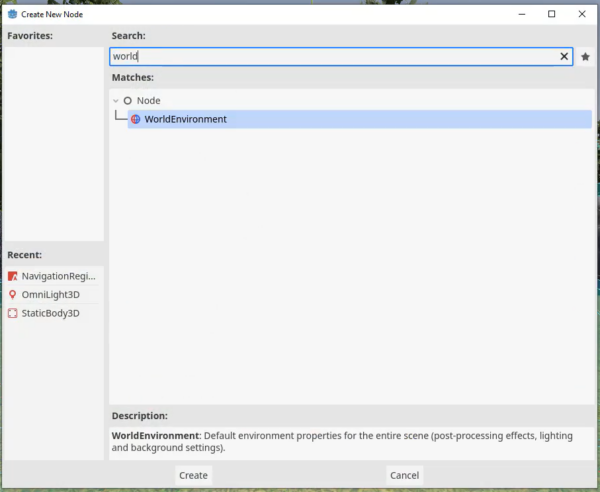Click the Godot logo in title bar
The height and width of the screenshot is (492, 600).
(x=12, y=14)
